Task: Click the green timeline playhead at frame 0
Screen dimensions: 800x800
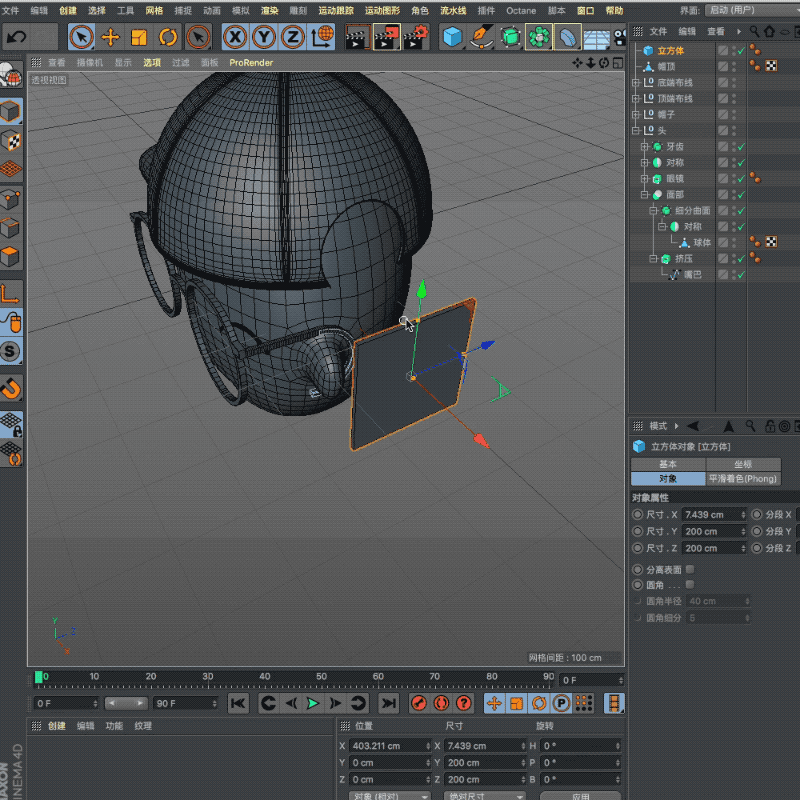Action: coord(39,677)
